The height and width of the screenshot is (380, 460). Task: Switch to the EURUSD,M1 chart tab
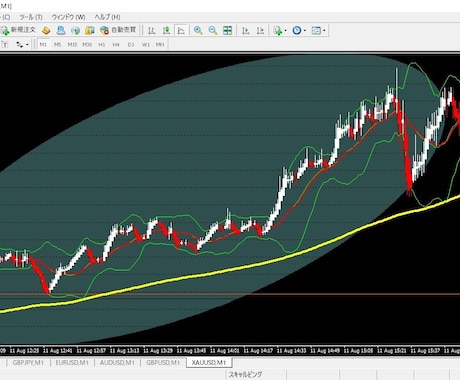[x=72, y=363]
